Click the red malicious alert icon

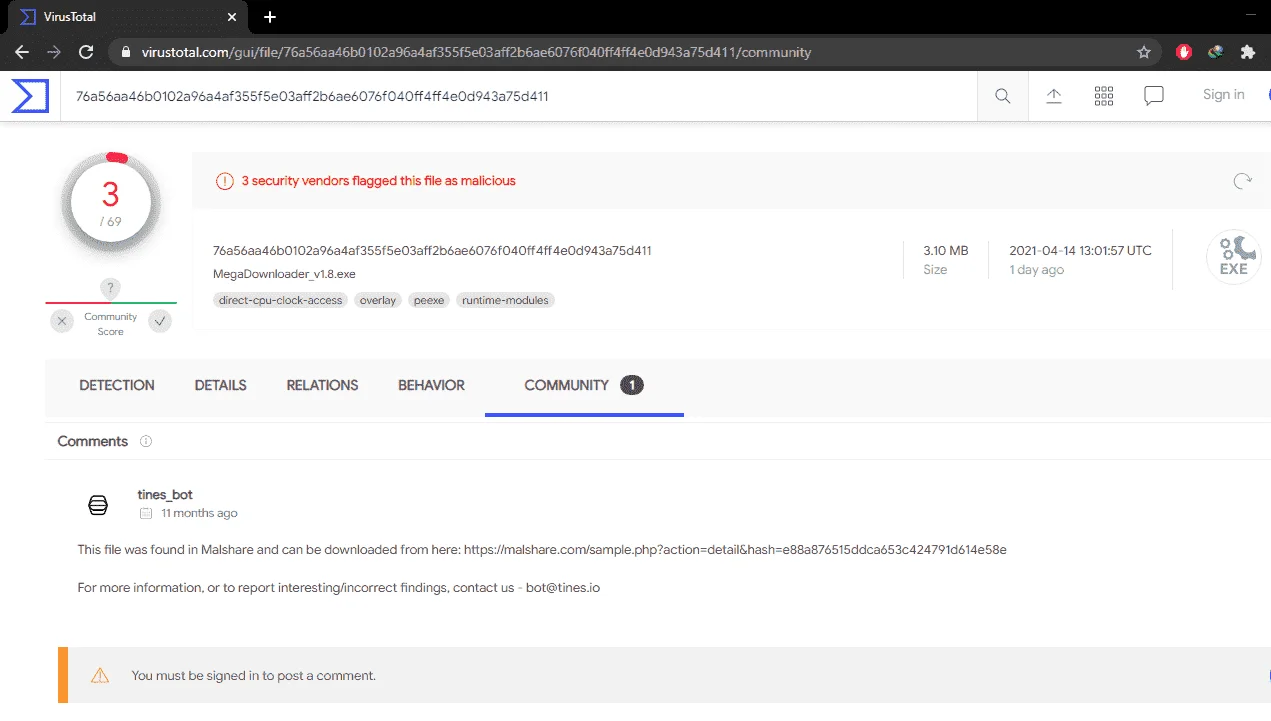pos(225,181)
